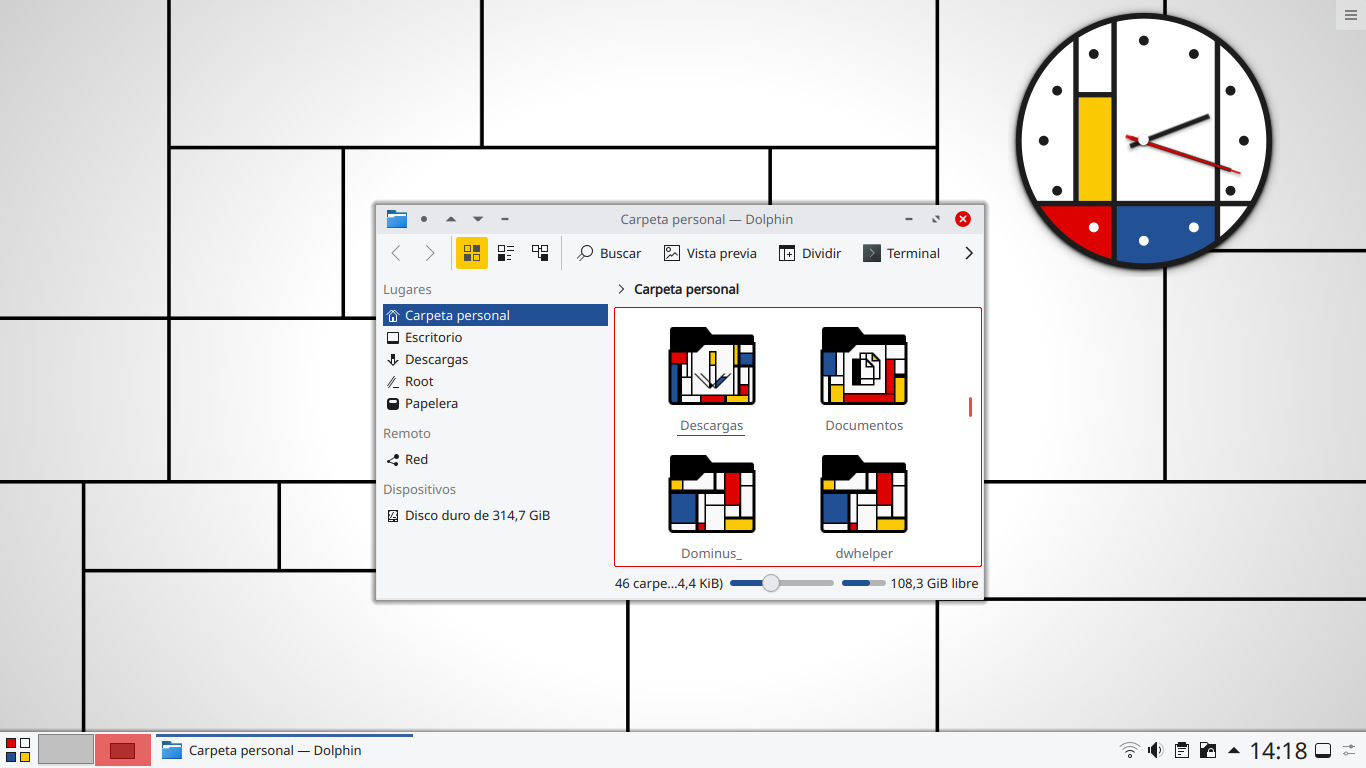Click the Carpeta personal breadcrumb
The width and height of the screenshot is (1366, 768).
(687, 289)
